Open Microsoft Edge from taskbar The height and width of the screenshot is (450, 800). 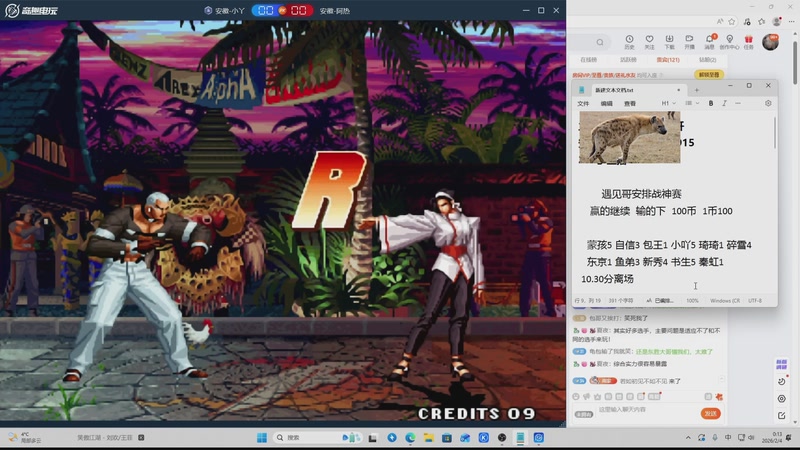pyautogui.click(x=410, y=437)
